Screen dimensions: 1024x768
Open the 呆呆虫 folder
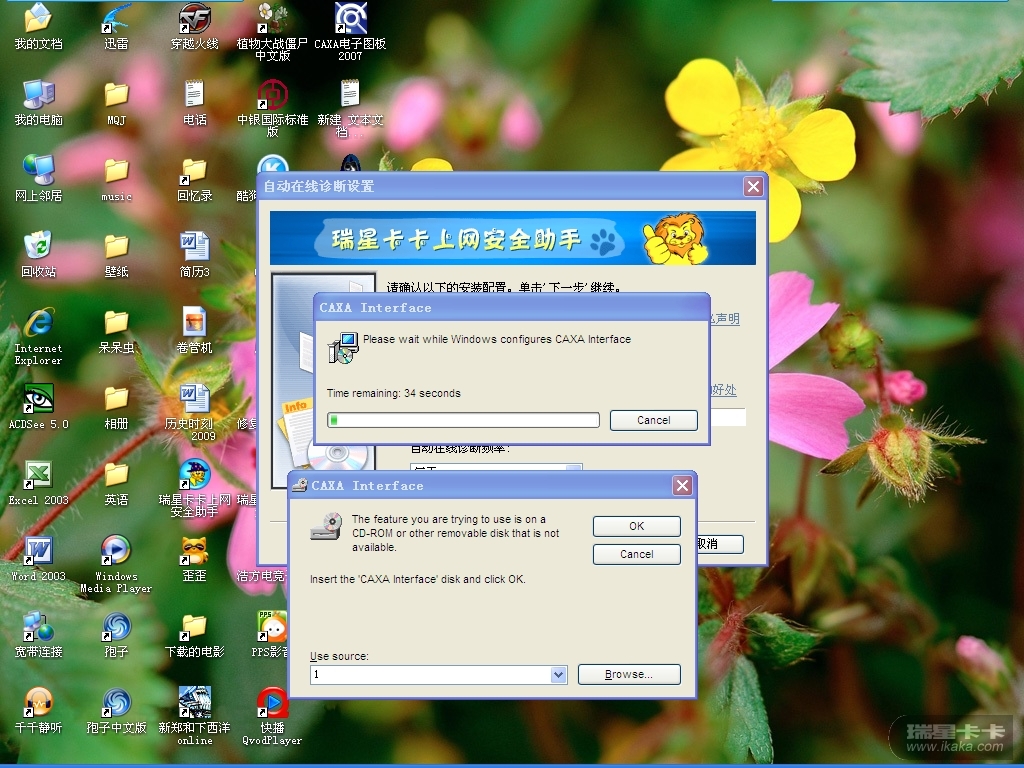pos(116,330)
